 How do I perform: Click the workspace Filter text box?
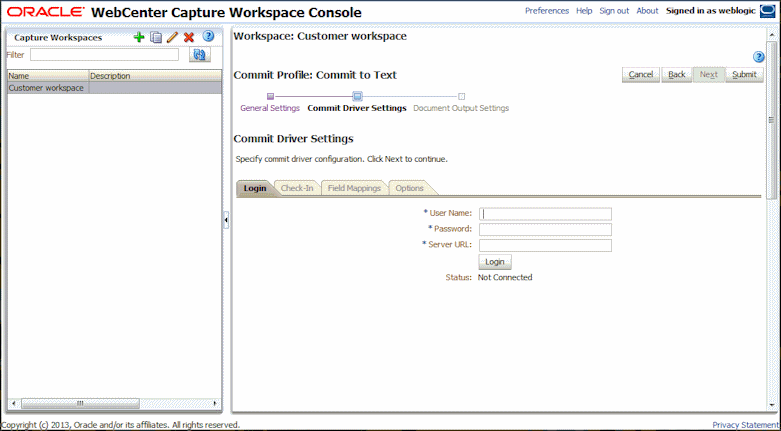pos(104,55)
